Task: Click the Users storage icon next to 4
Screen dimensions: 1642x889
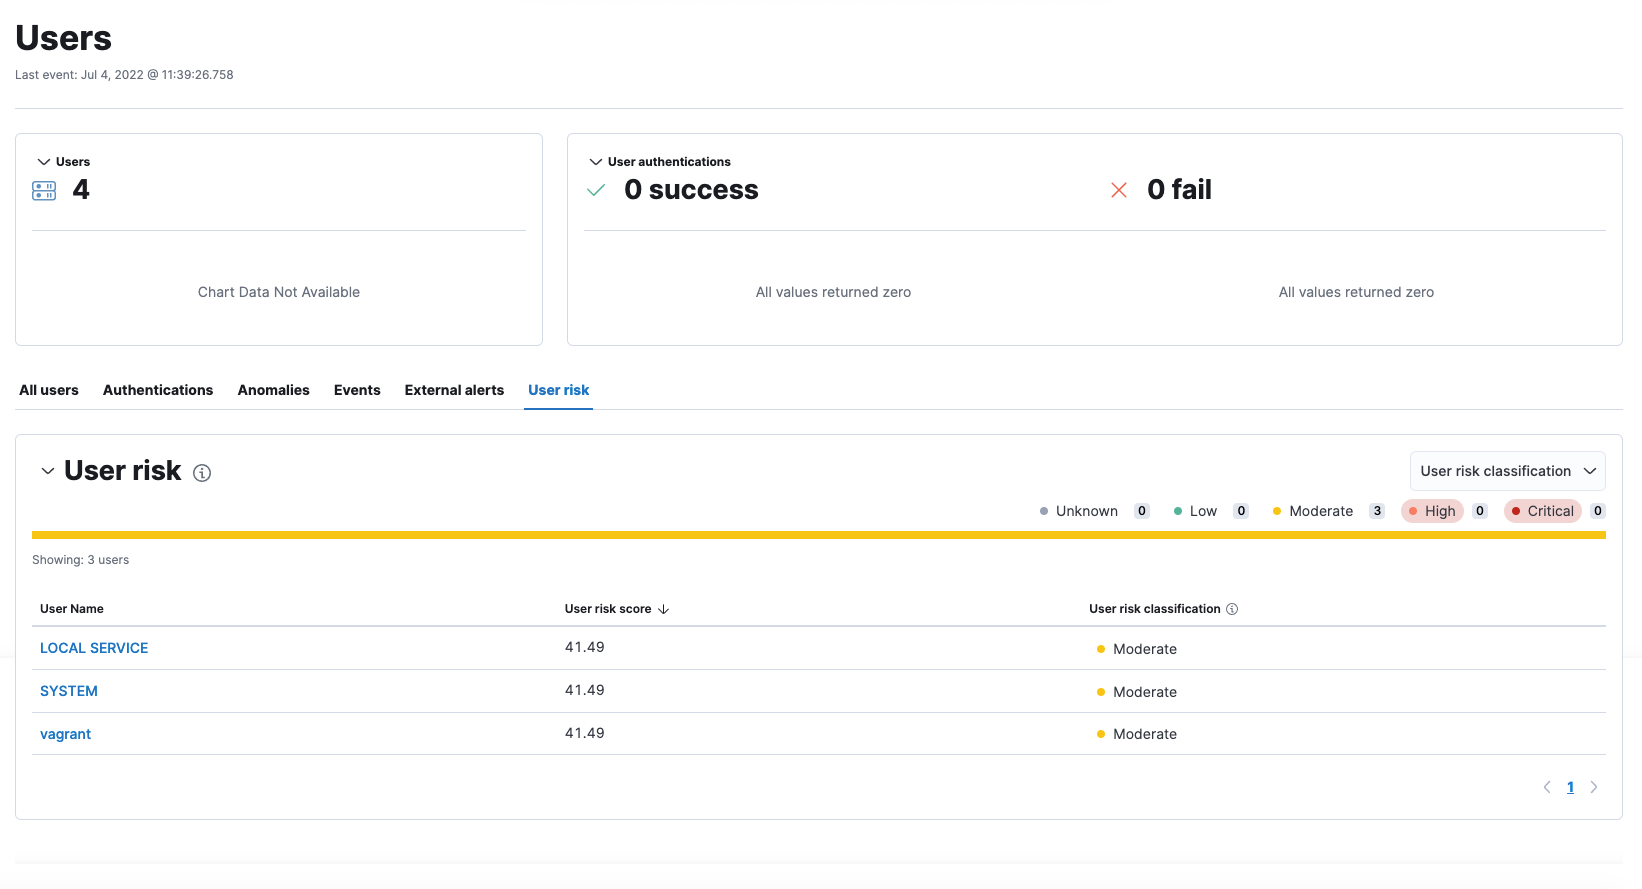Action: click(x=44, y=190)
